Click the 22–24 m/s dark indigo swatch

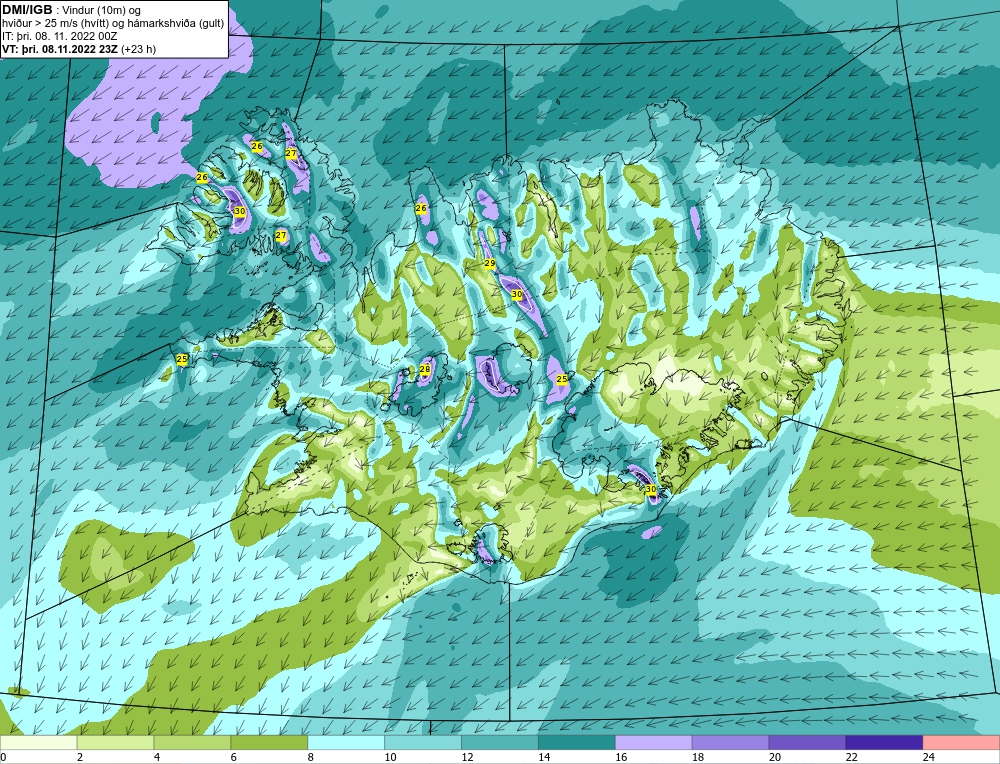885,743
